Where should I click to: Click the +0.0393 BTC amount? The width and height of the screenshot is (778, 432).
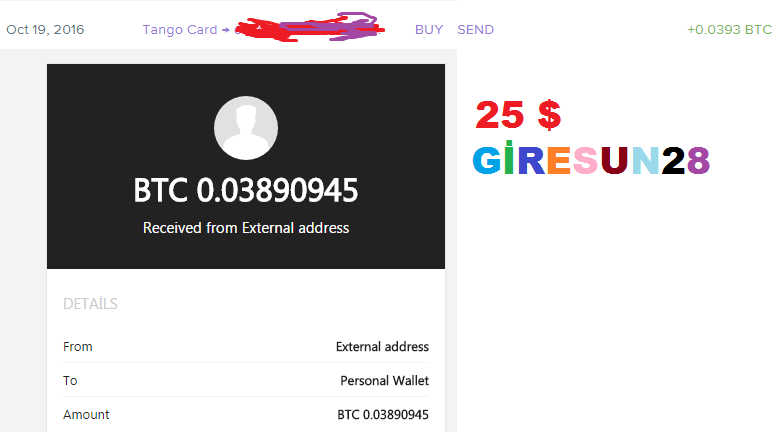coord(729,30)
